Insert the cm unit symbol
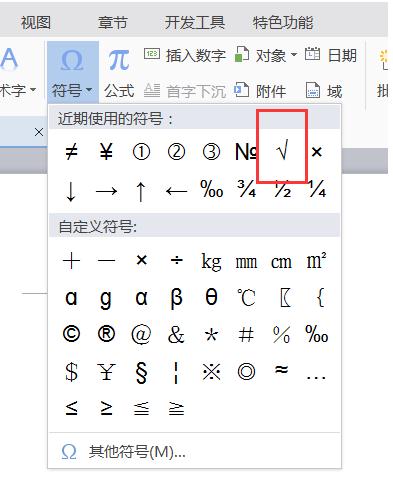Image resolution: width=393 pixels, height=488 pixels. coord(281,262)
